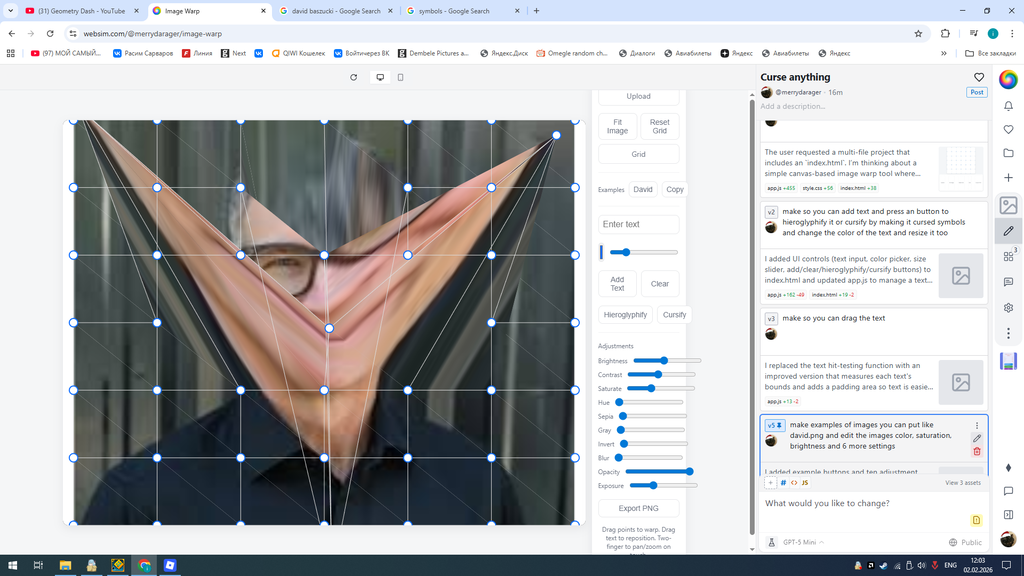Click the Export PNG button
Viewport: 1024px width, 576px height.
638,508
